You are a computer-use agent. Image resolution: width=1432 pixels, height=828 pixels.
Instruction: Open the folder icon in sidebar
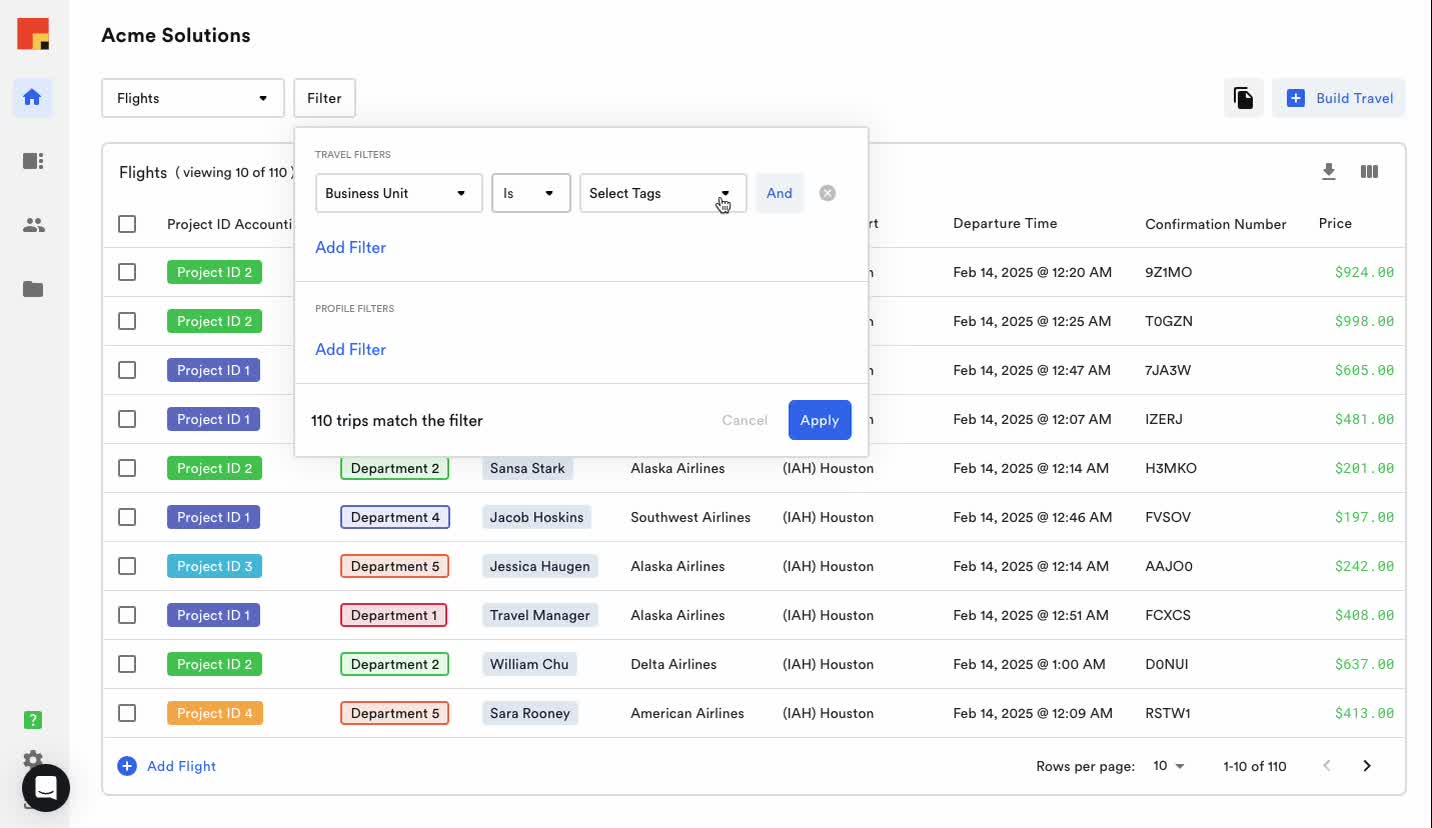33,289
